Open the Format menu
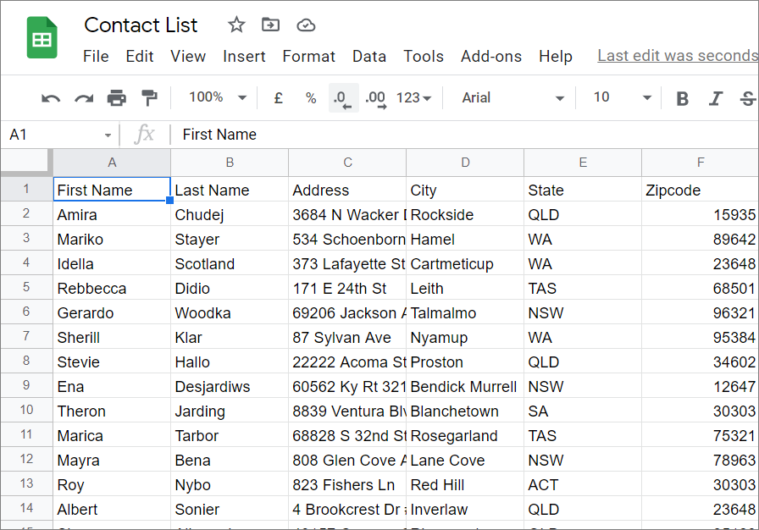 (x=309, y=56)
